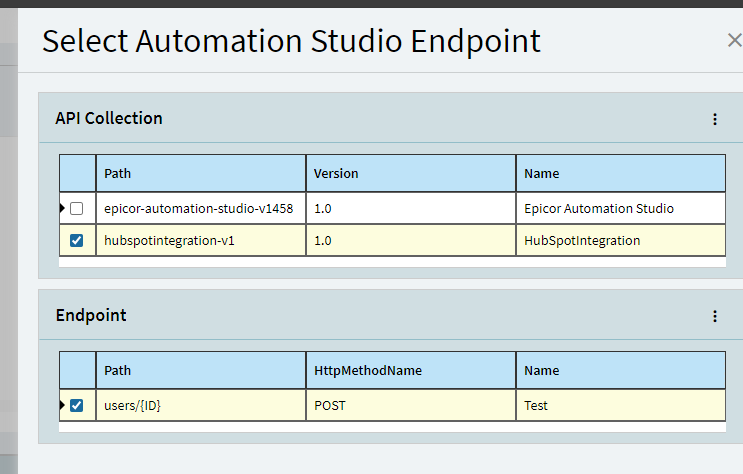Sort Endpoint grid by HttpMethodName column
The image size is (743, 474).
(x=411, y=371)
